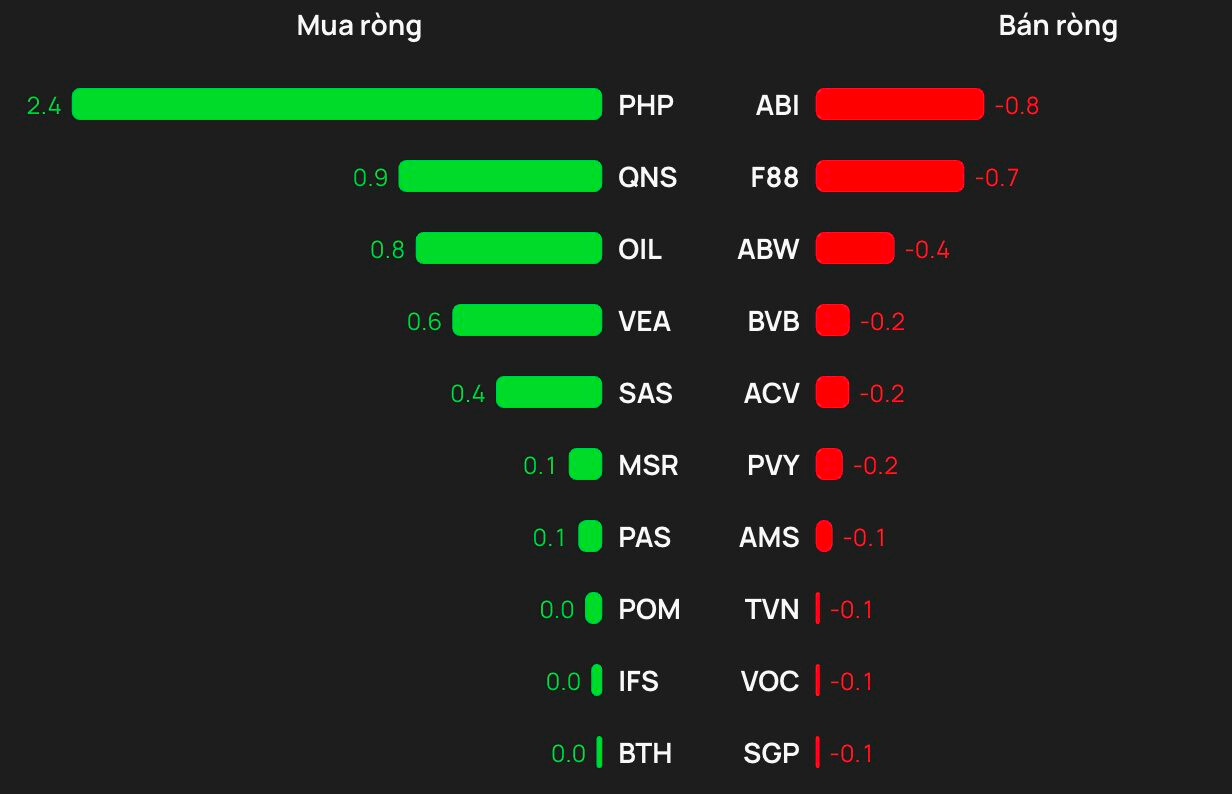The image size is (1232, 794).
Task: Select the SAS net buy bar
Action: (x=549, y=392)
